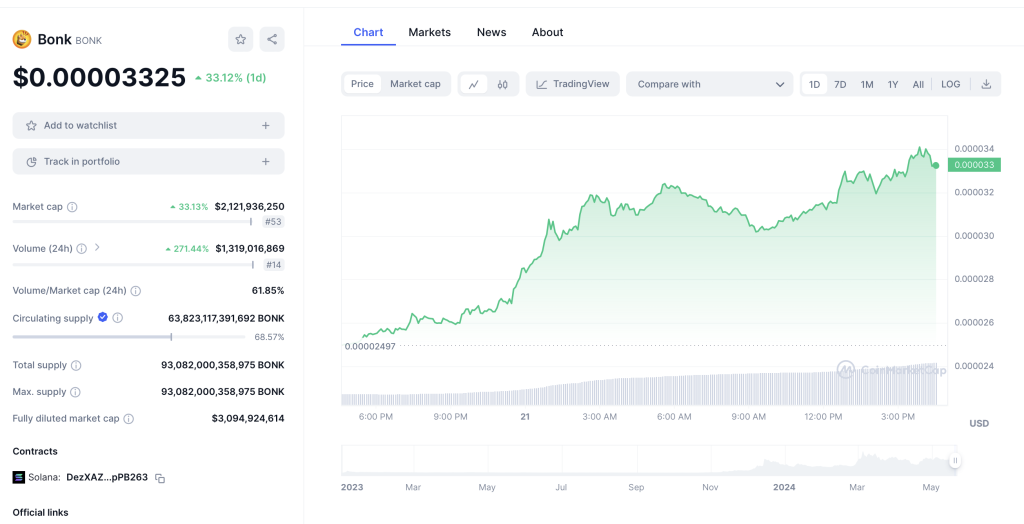Image resolution: width=1024 pixels, height=524 pixels.
Task: Click the $1,319,016,869 volume value
Action: 250,248
